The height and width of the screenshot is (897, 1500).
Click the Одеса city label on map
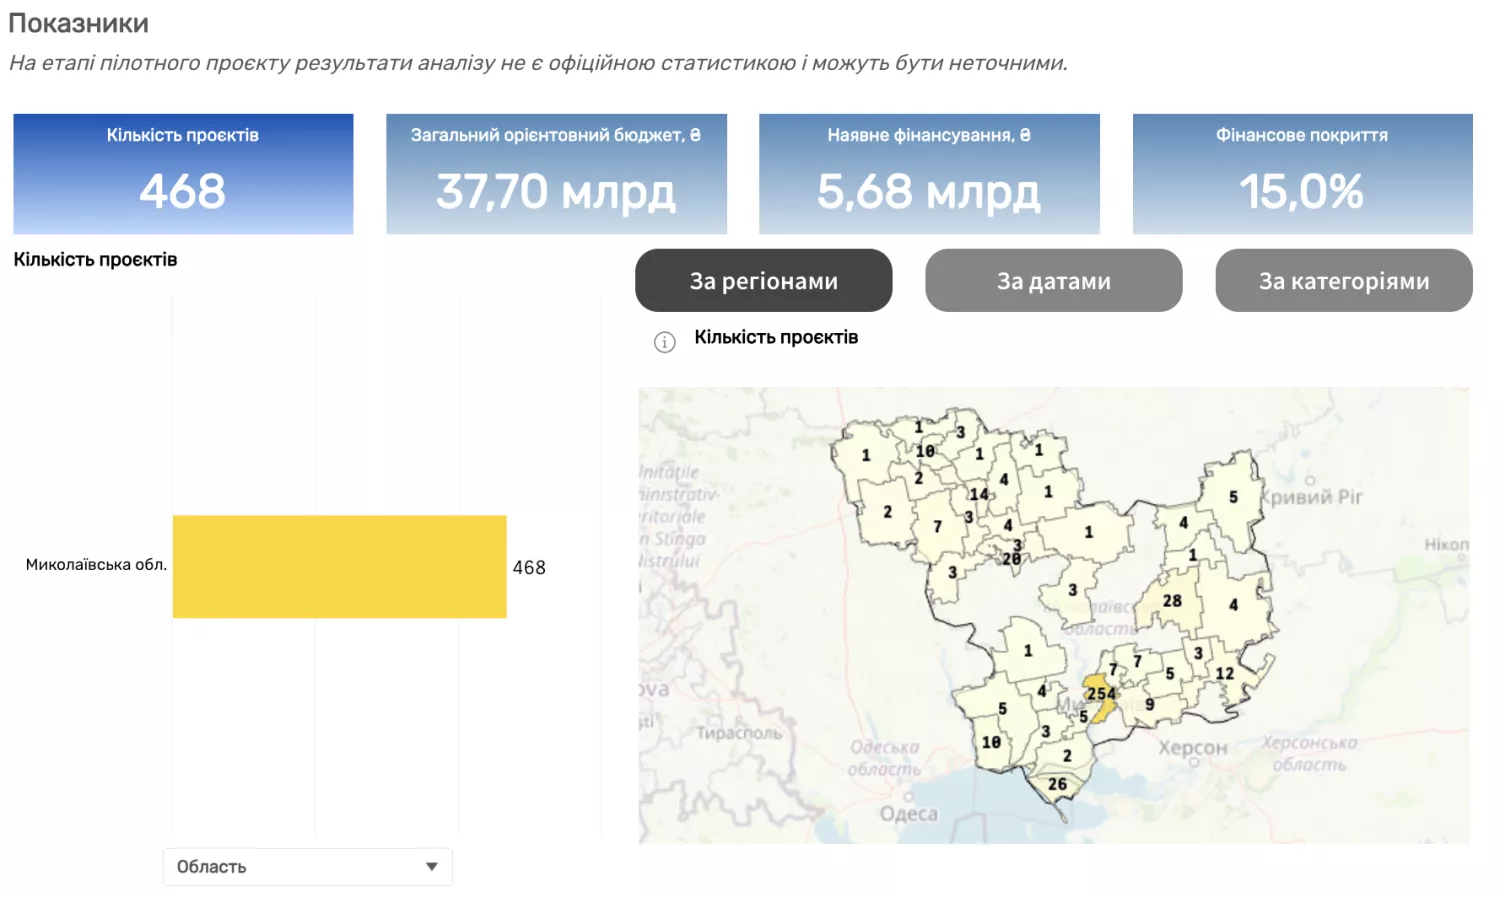pyautogui.click(x=909, y=814)
